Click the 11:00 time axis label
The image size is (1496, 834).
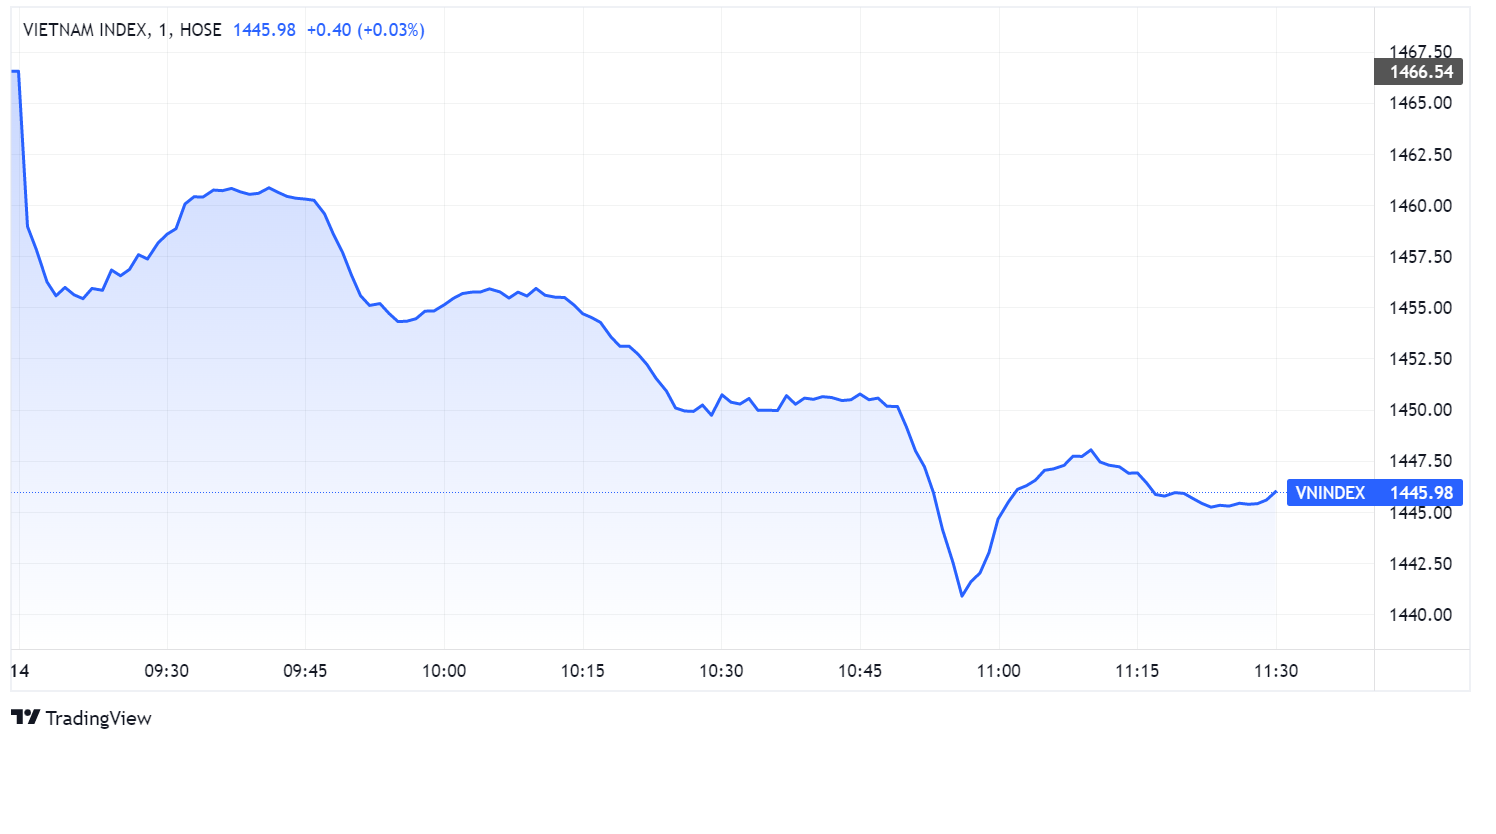(998, 670)
